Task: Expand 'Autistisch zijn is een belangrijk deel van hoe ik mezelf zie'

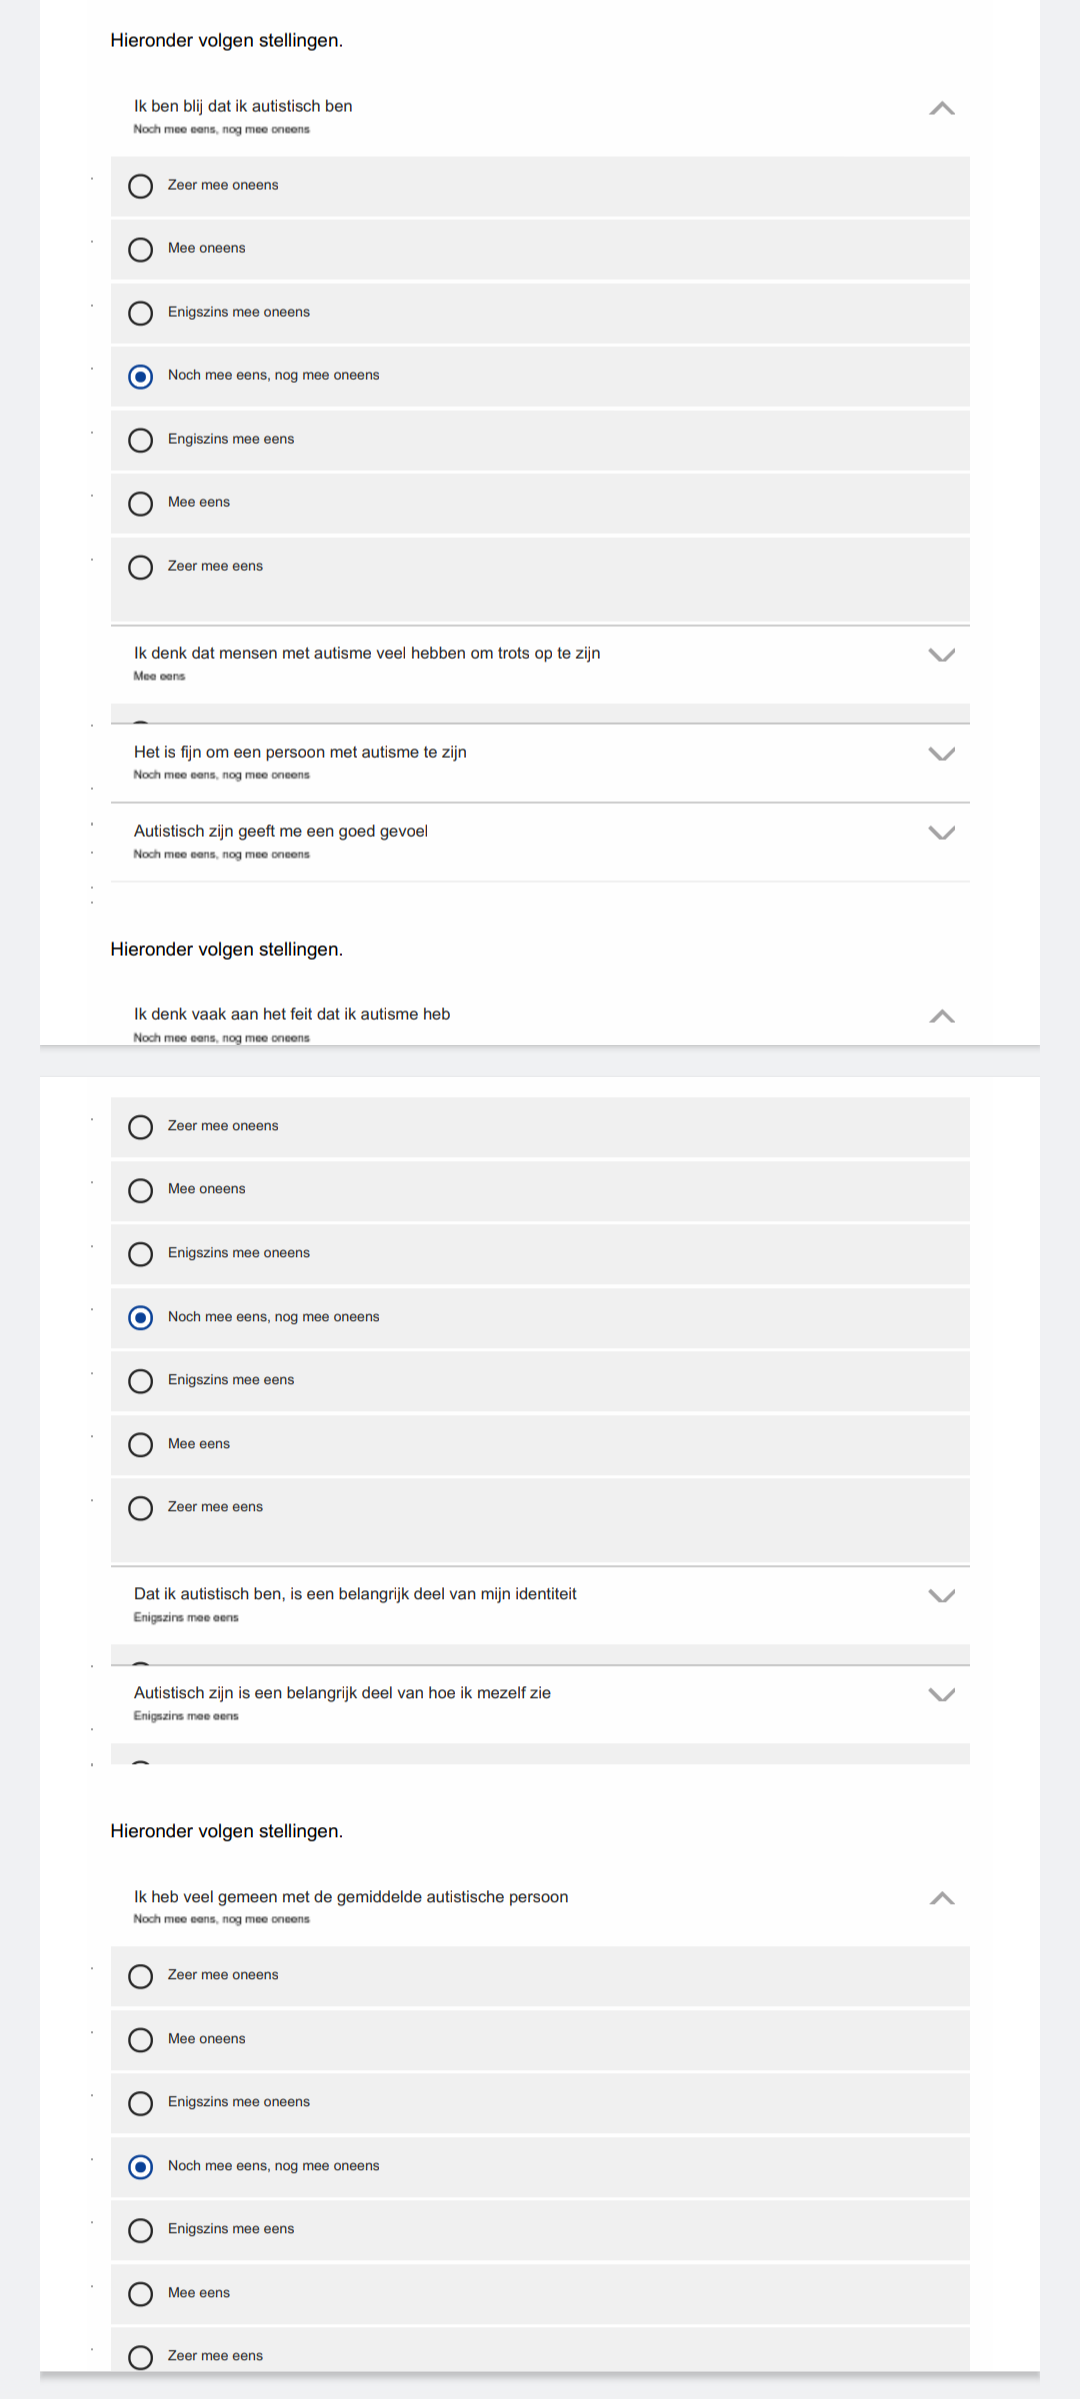Action: click(942, 1695)
